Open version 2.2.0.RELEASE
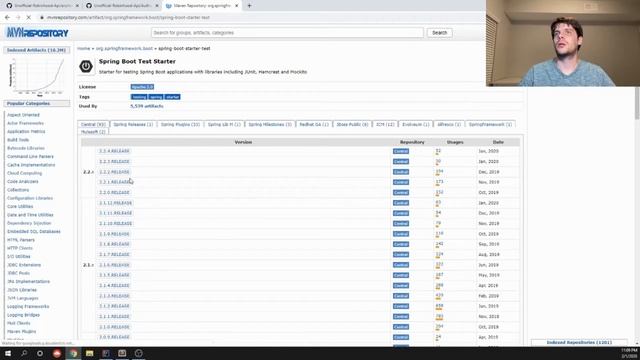Screen dimensions: 640x360 (x=114, y=192)
